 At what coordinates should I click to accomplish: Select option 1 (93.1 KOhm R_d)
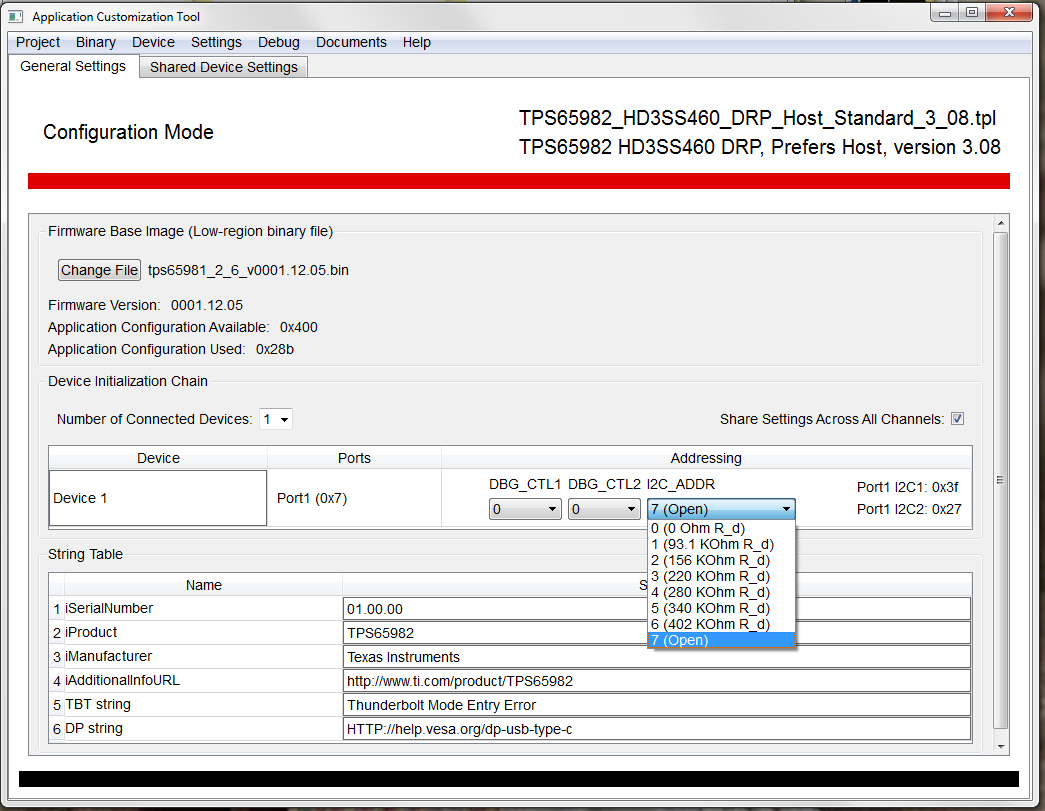tap(721, 544)
